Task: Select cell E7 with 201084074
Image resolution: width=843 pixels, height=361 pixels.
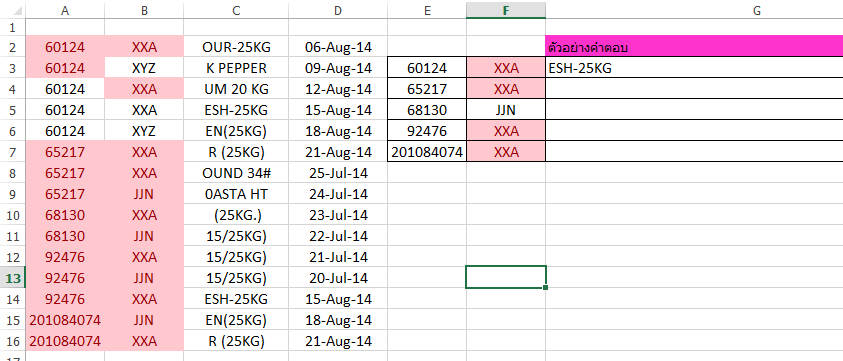Action: click(427, 152)
